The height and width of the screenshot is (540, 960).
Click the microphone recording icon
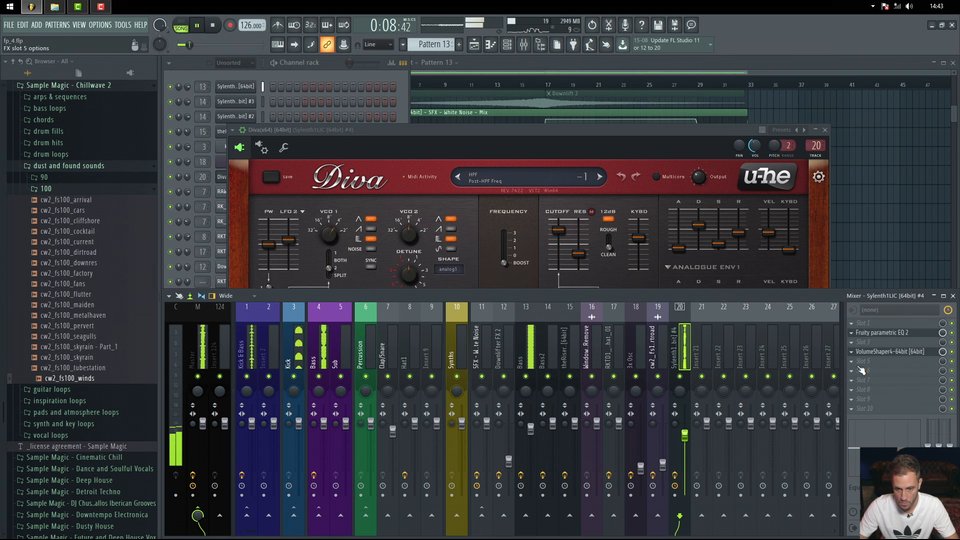pyautogui.click(x=624, y=25)
